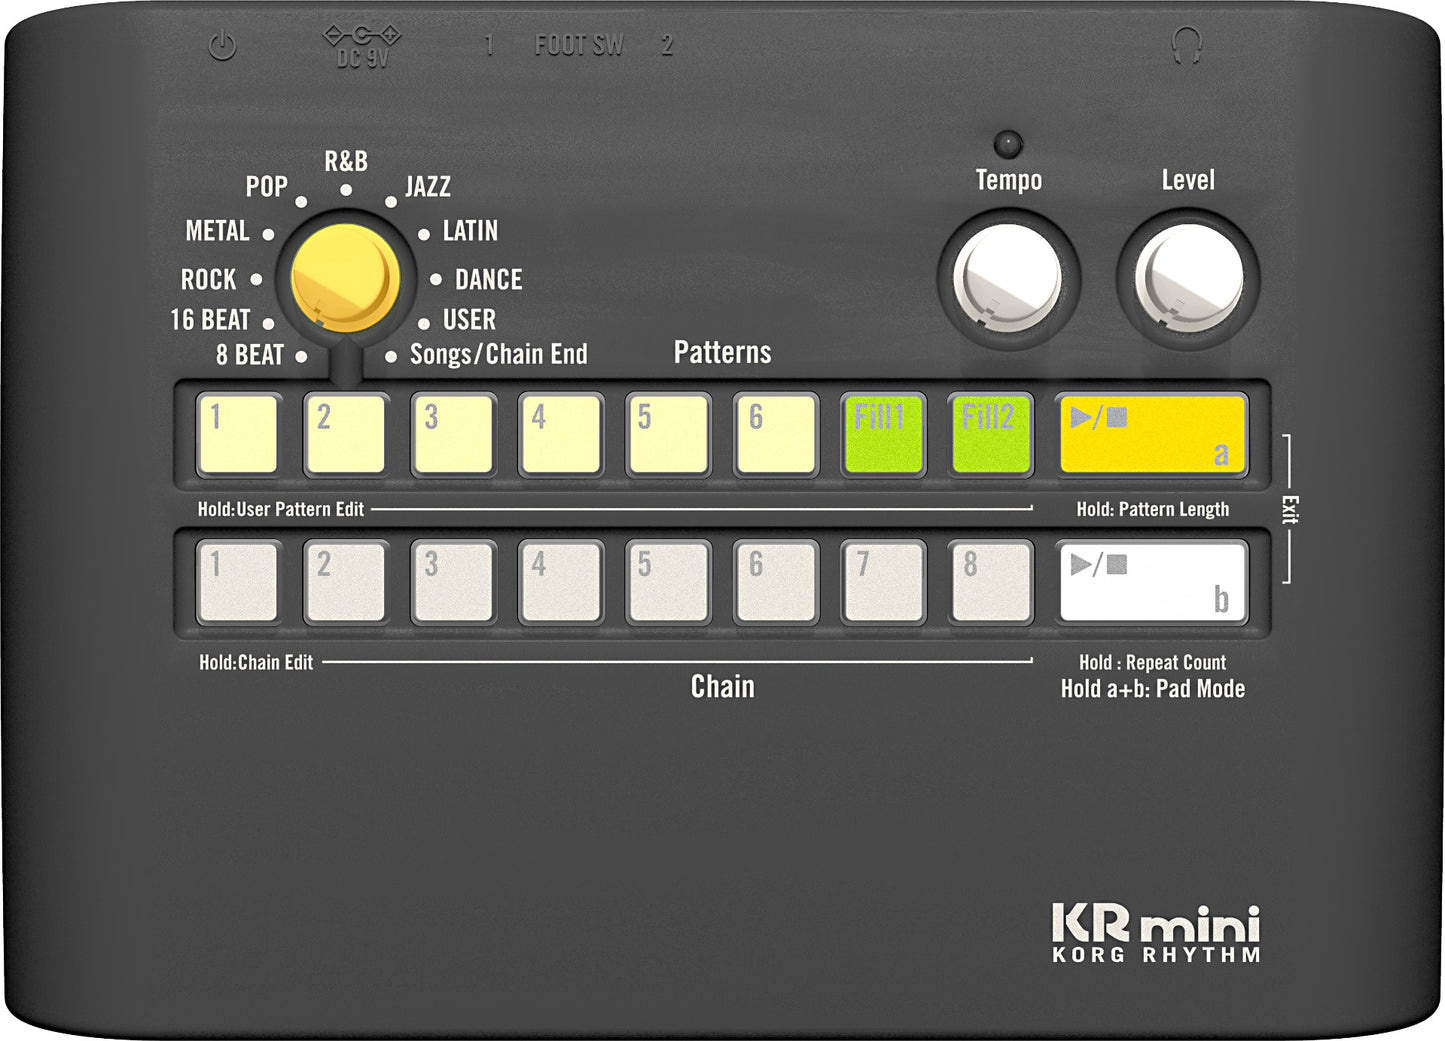Tap the play/stop pad labeled b
This screenshot has width=1445, height=1041.
click(1150, 583)
